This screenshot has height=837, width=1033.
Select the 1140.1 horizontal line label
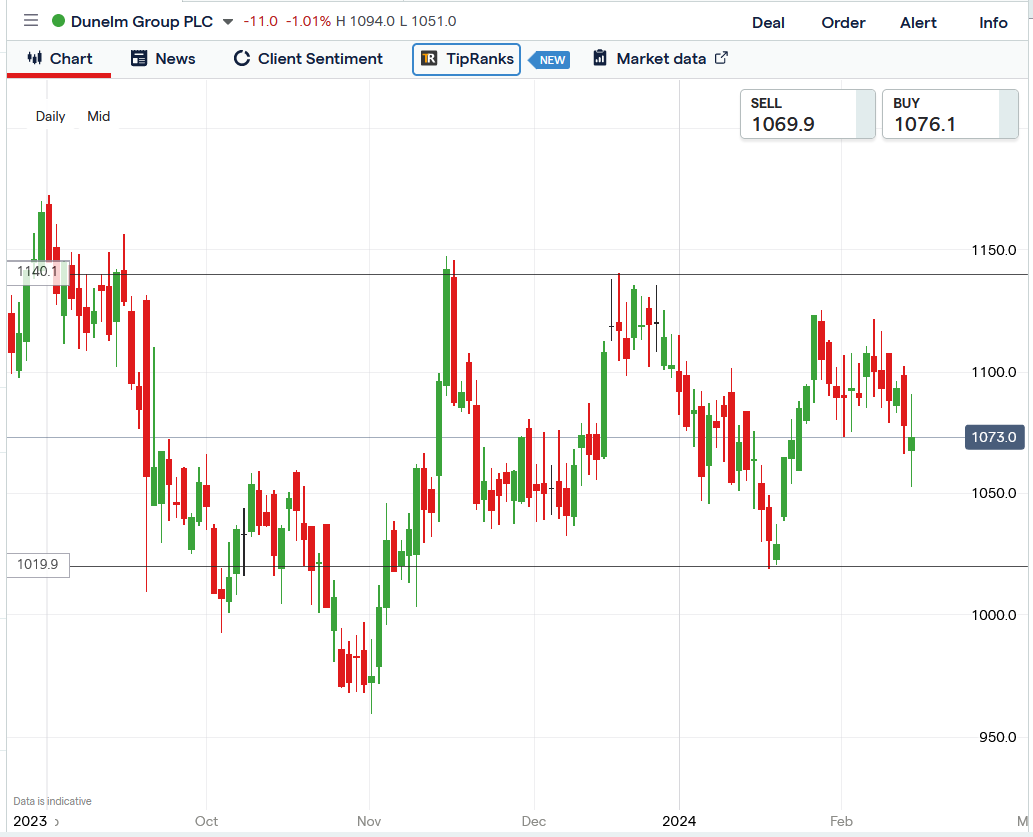click(38, 272)
